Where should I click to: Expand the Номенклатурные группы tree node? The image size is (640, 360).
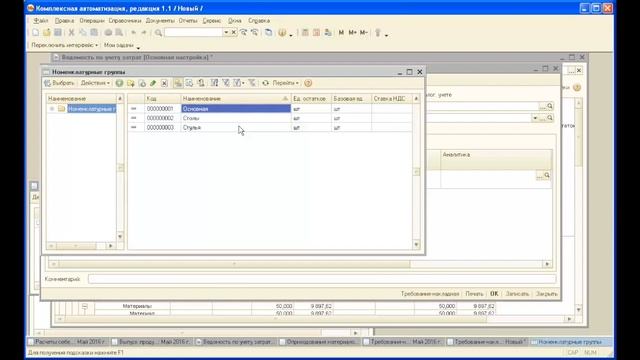pyautogui.click(x=52, y=109)
